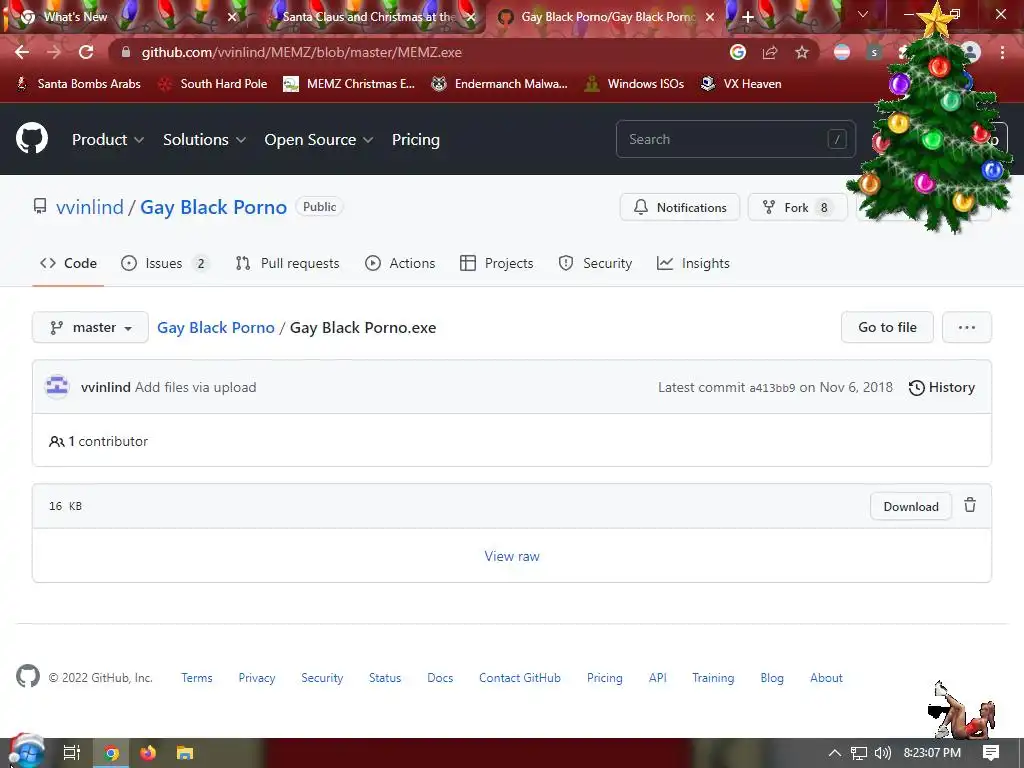Click the vvinlind avatar in commit row

57,387
